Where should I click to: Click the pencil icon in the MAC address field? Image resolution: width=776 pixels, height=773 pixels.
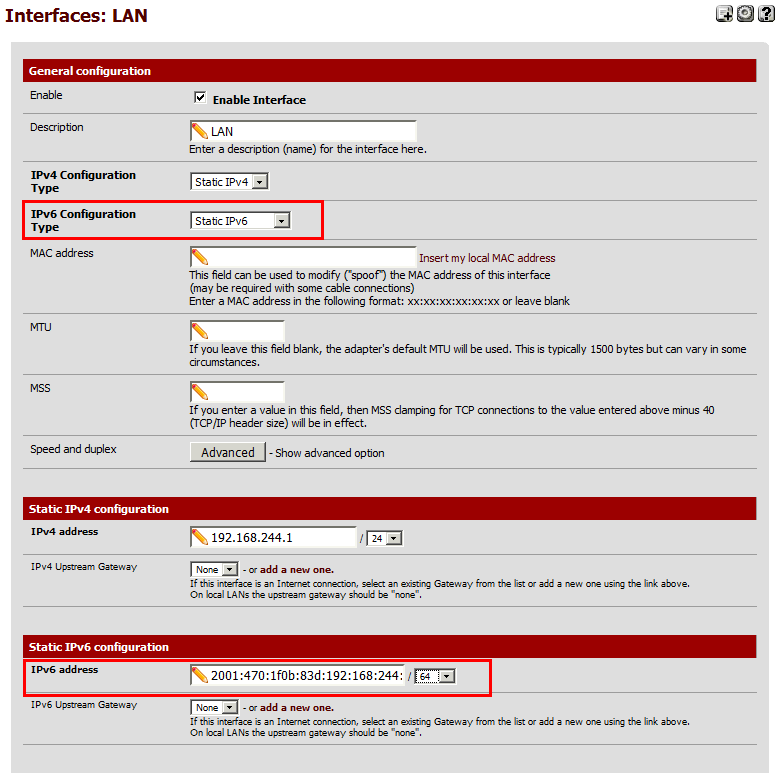point(199,257)
